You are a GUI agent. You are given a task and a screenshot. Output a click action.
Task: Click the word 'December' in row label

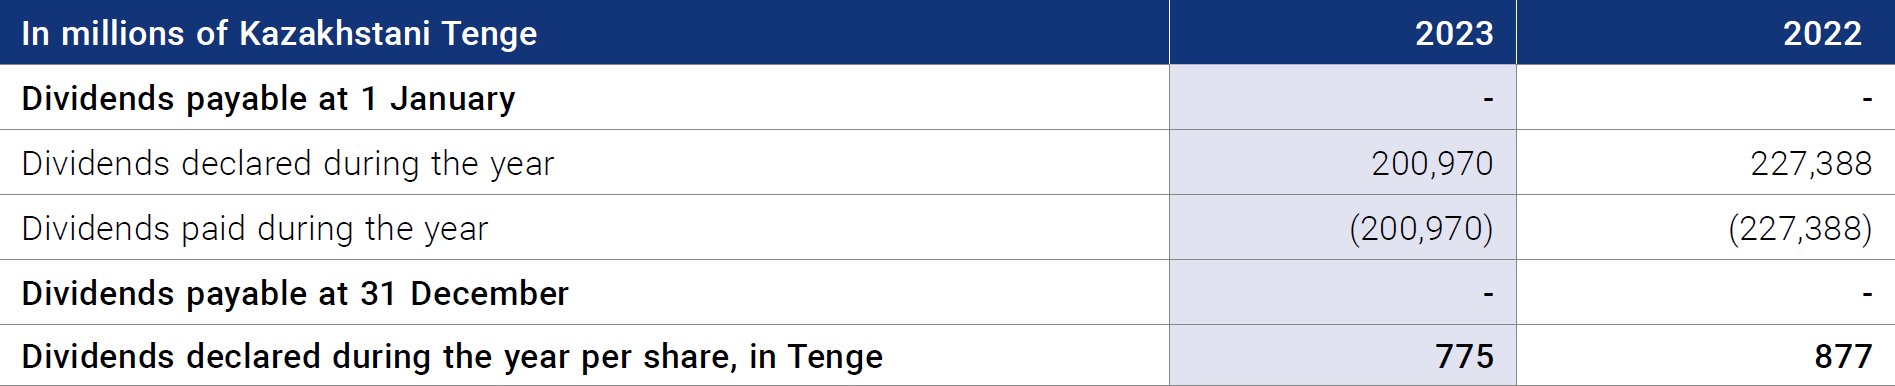pos(489,293)
